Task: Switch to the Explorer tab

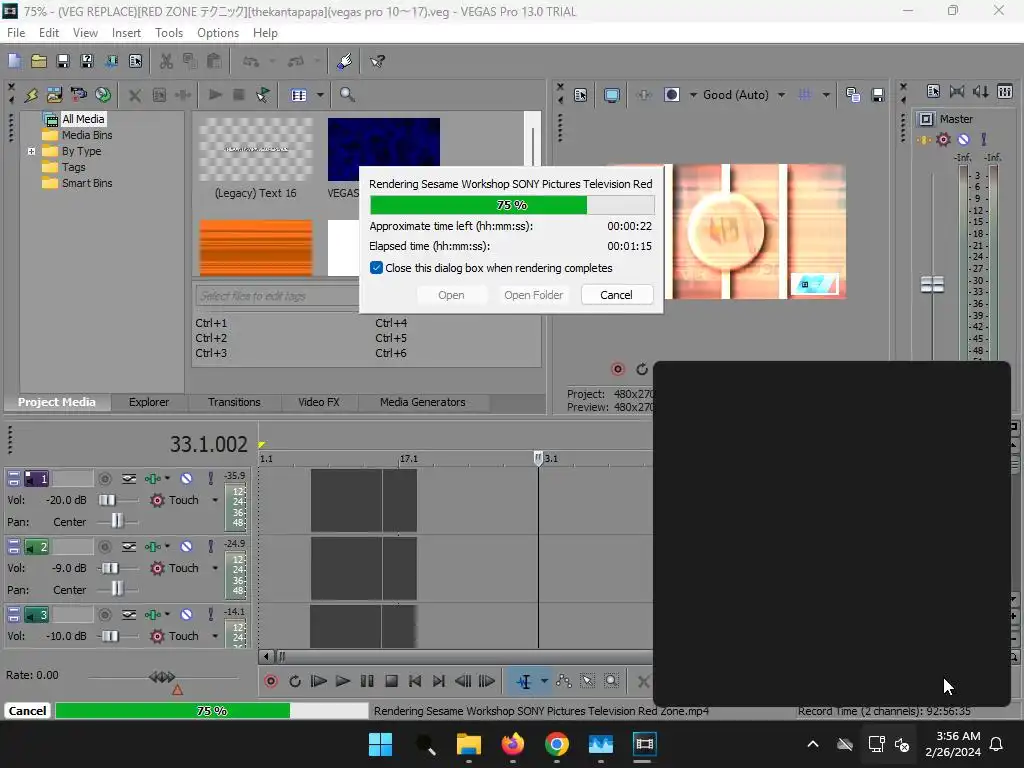Action: [x=149, y=402]
